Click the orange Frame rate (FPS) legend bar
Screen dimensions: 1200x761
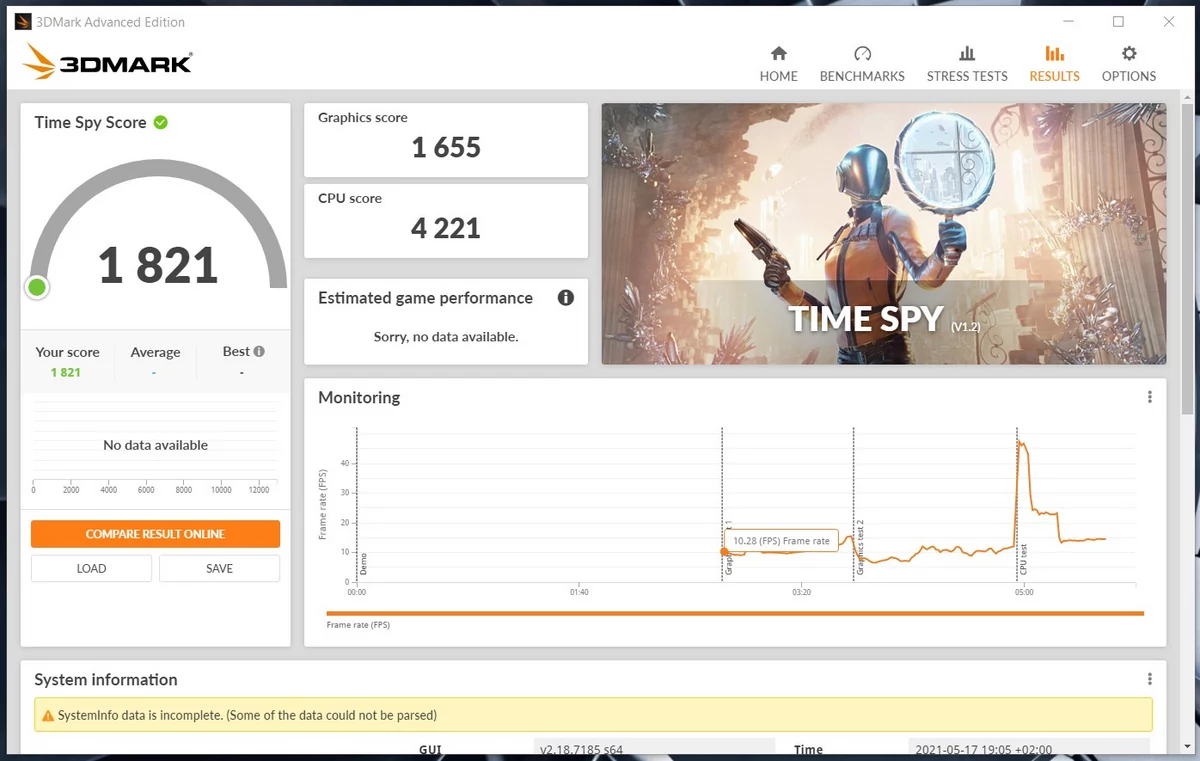click(735, 614)
